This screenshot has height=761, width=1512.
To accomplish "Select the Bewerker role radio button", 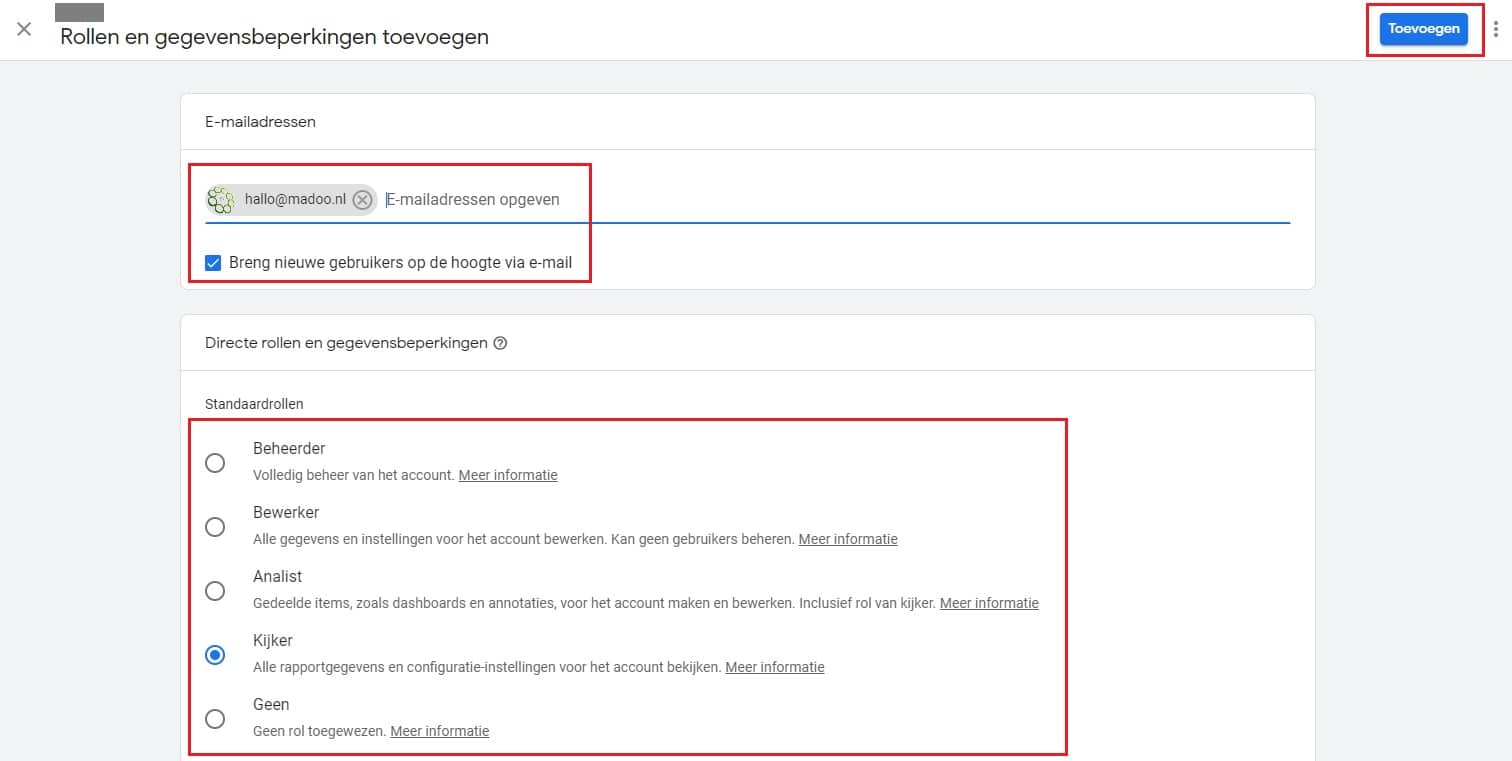I will pos(215,527).
